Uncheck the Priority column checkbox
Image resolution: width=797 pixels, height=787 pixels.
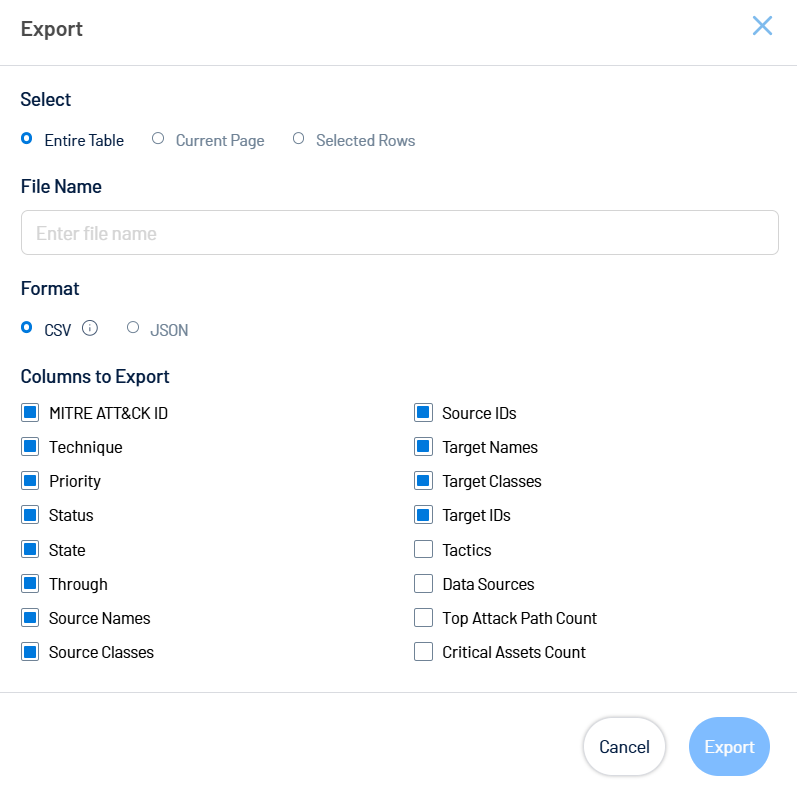(x=30, y=481)
